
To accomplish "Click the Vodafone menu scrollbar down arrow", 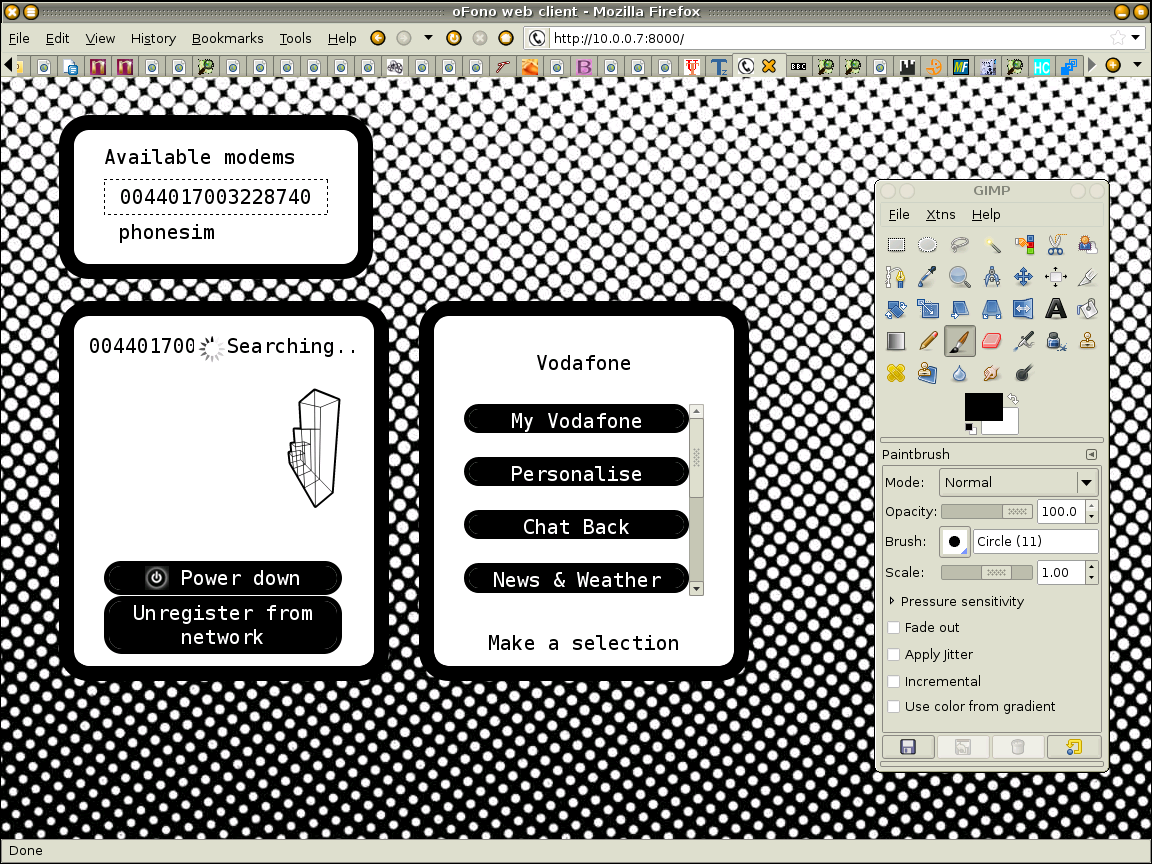I will tap(696, 589).
